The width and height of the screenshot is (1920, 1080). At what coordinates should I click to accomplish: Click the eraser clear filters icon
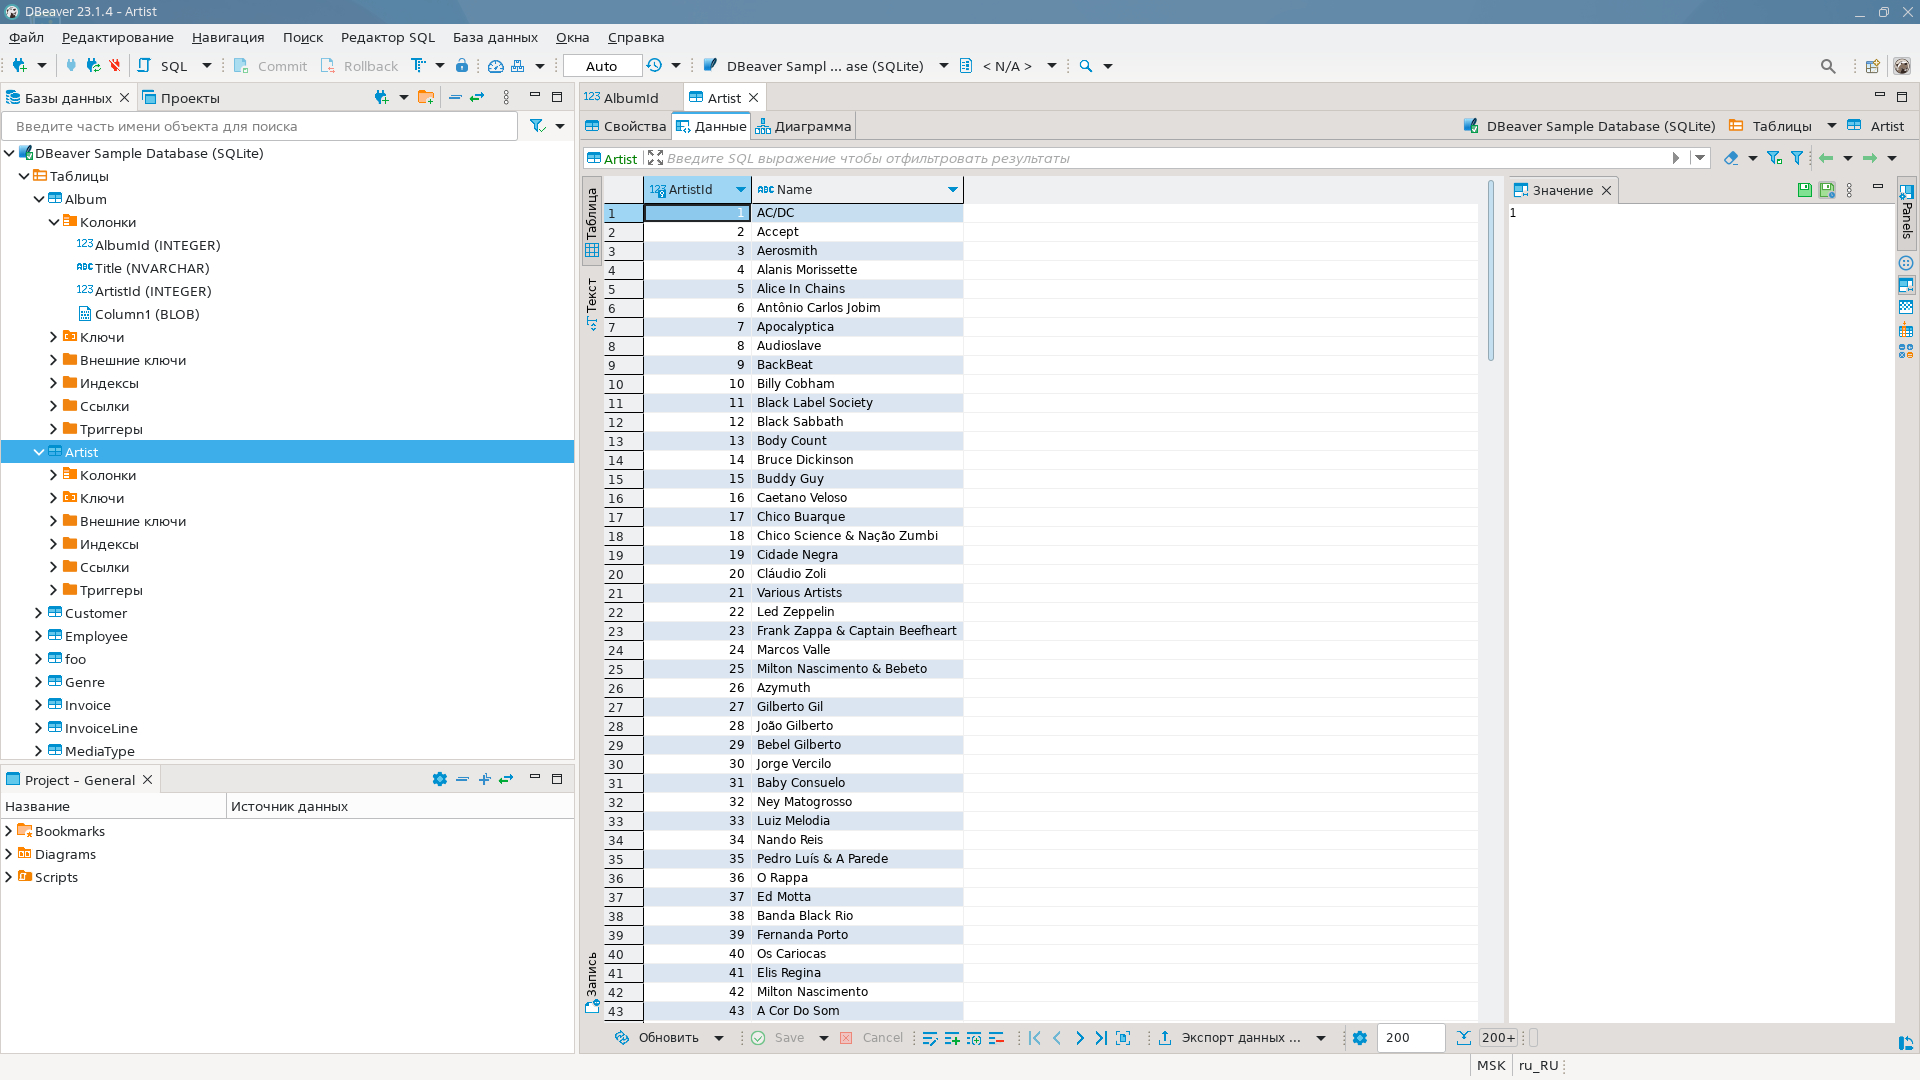[x=1731, y=158]
